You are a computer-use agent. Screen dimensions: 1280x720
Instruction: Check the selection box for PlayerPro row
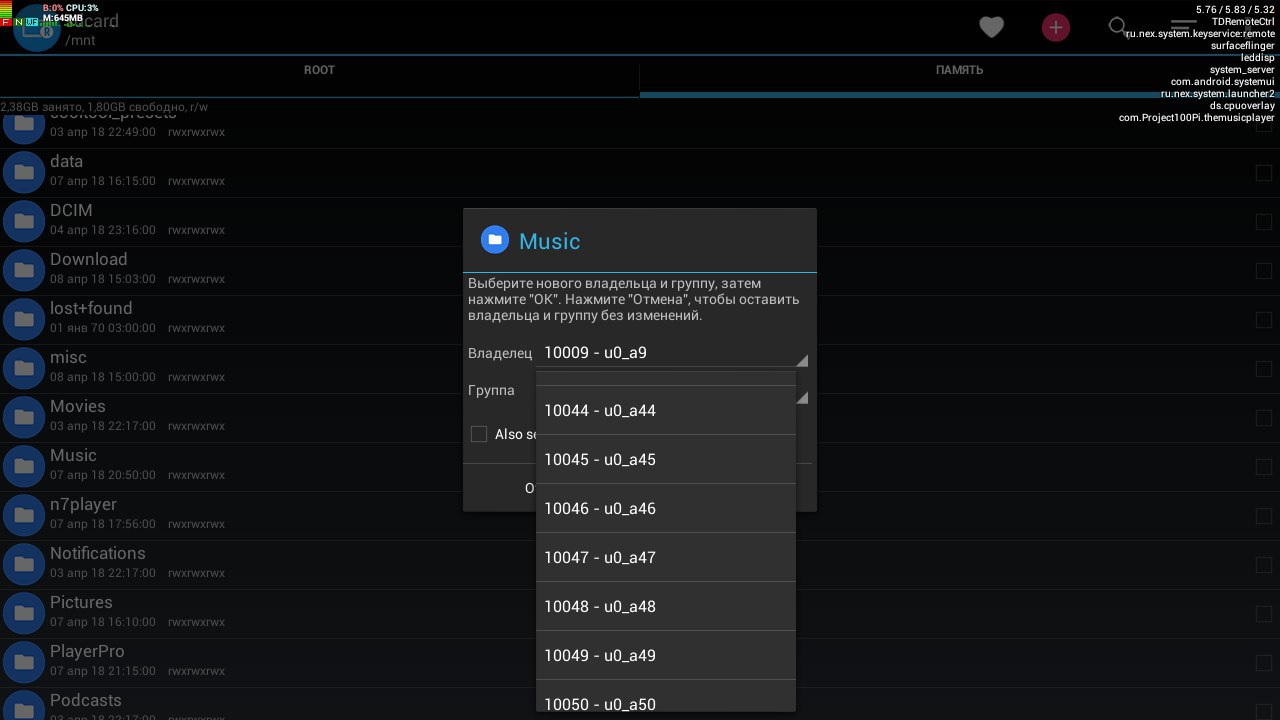tap(1263, 663)
